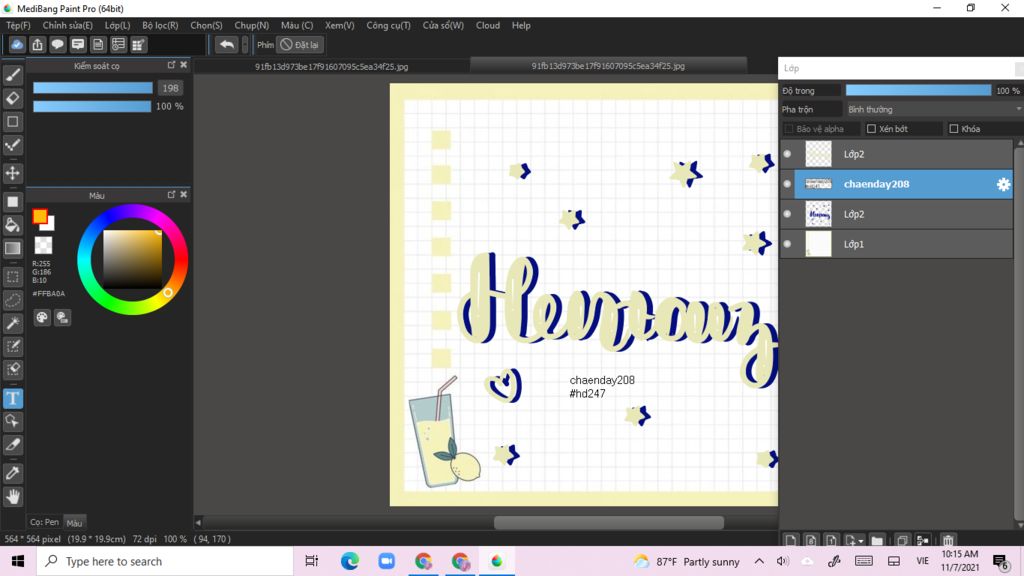
Task: Open the Bình thường blend mode dropdown
Action: coord(934,109)
